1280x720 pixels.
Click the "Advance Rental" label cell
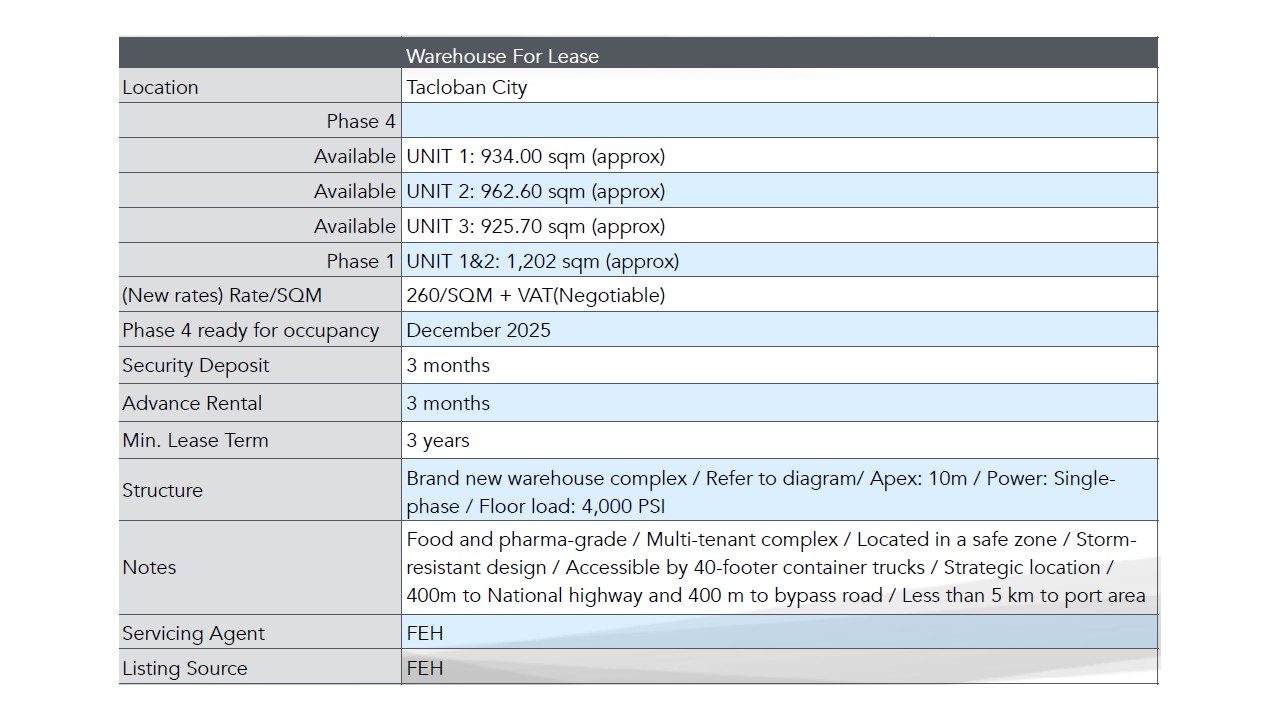click(192, 403)
